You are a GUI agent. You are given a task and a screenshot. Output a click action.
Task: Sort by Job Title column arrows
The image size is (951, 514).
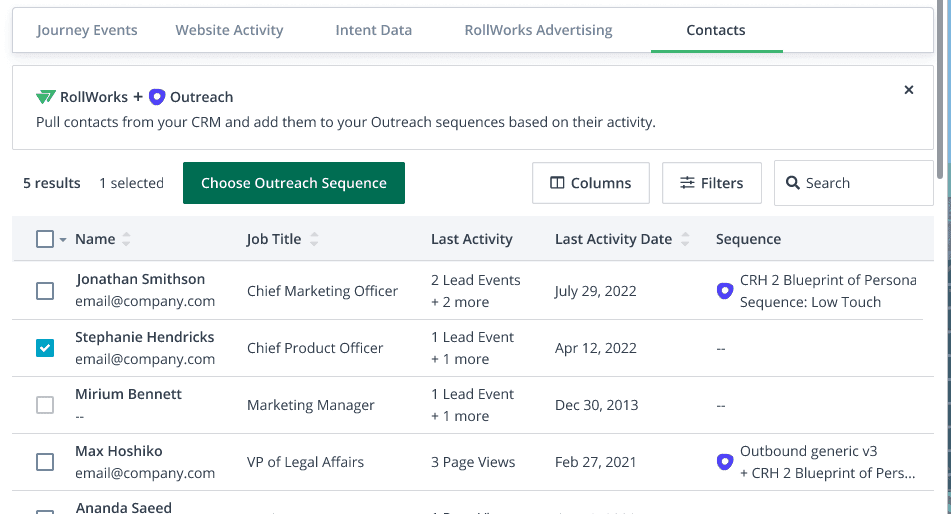(314, 240)
